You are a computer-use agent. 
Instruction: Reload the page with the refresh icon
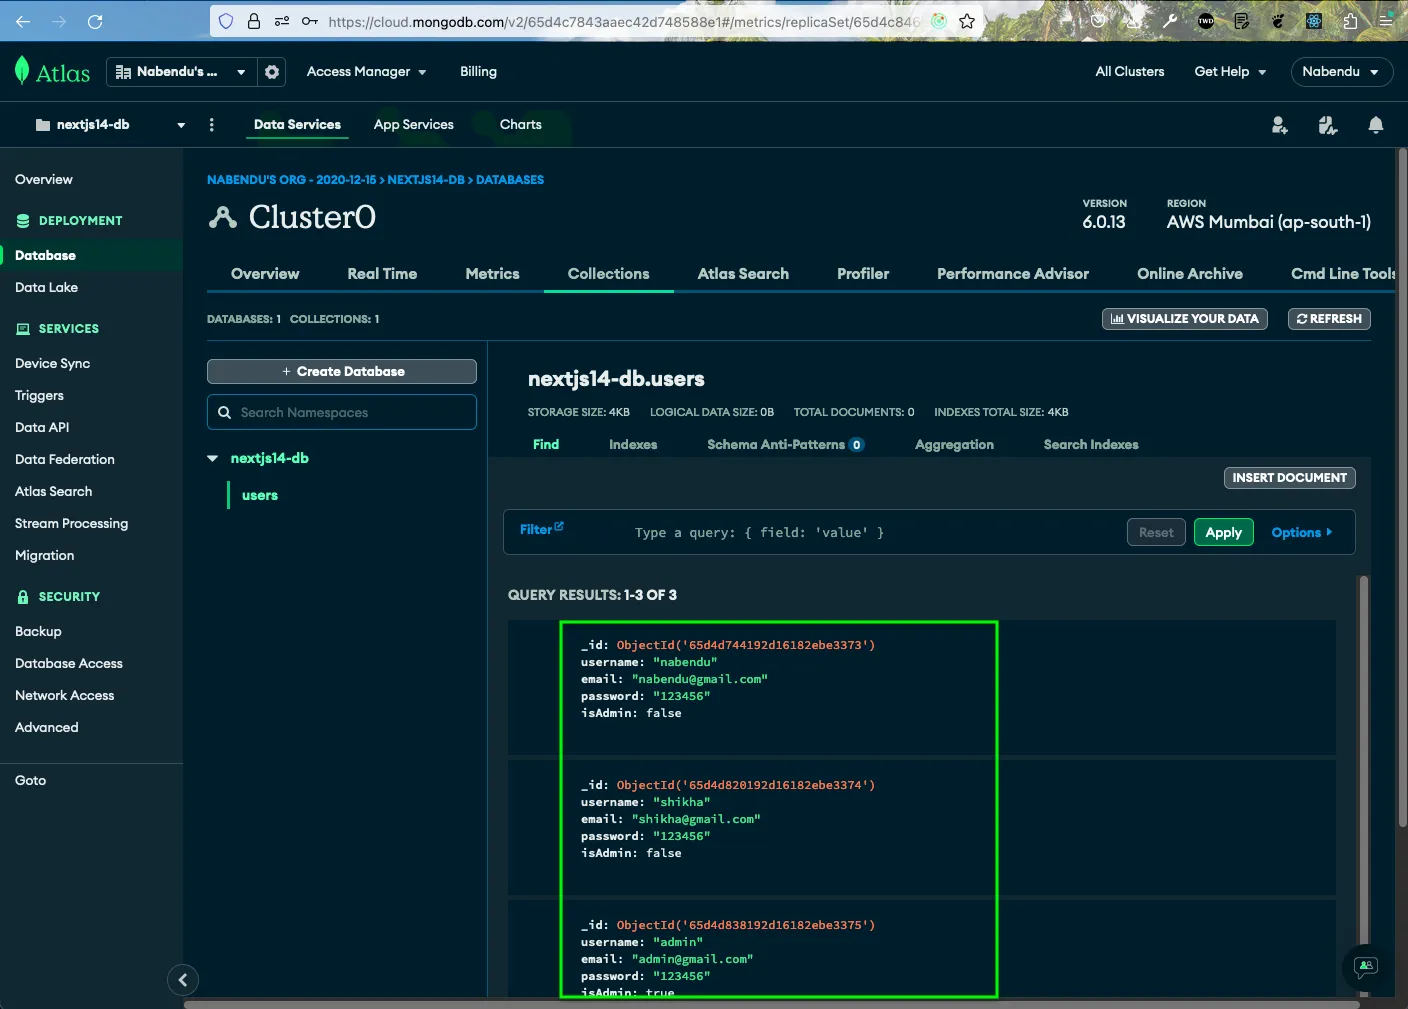point(95,21)
